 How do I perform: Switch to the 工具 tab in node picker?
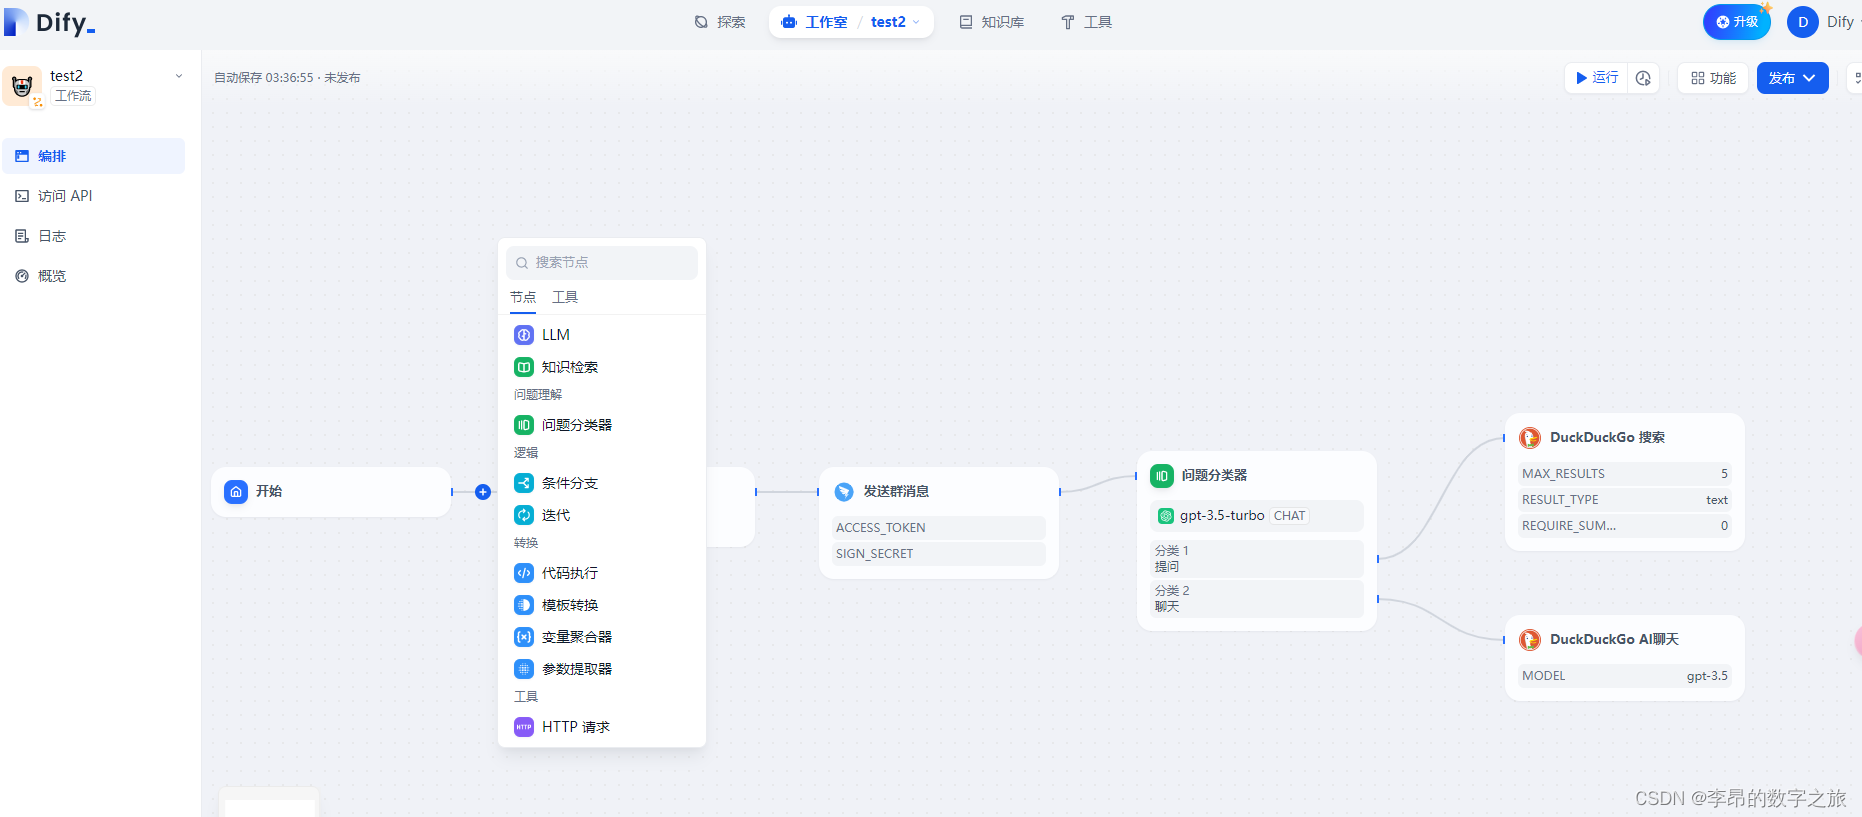pos(565,297)
